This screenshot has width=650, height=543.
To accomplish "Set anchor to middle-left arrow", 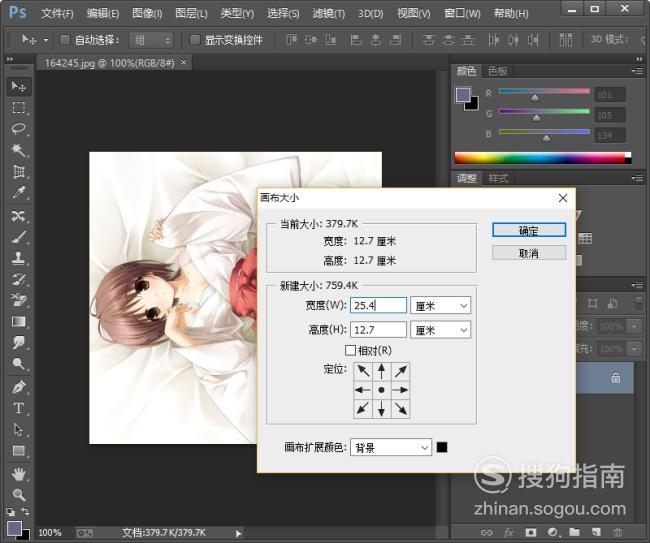I will pos(363,390).
